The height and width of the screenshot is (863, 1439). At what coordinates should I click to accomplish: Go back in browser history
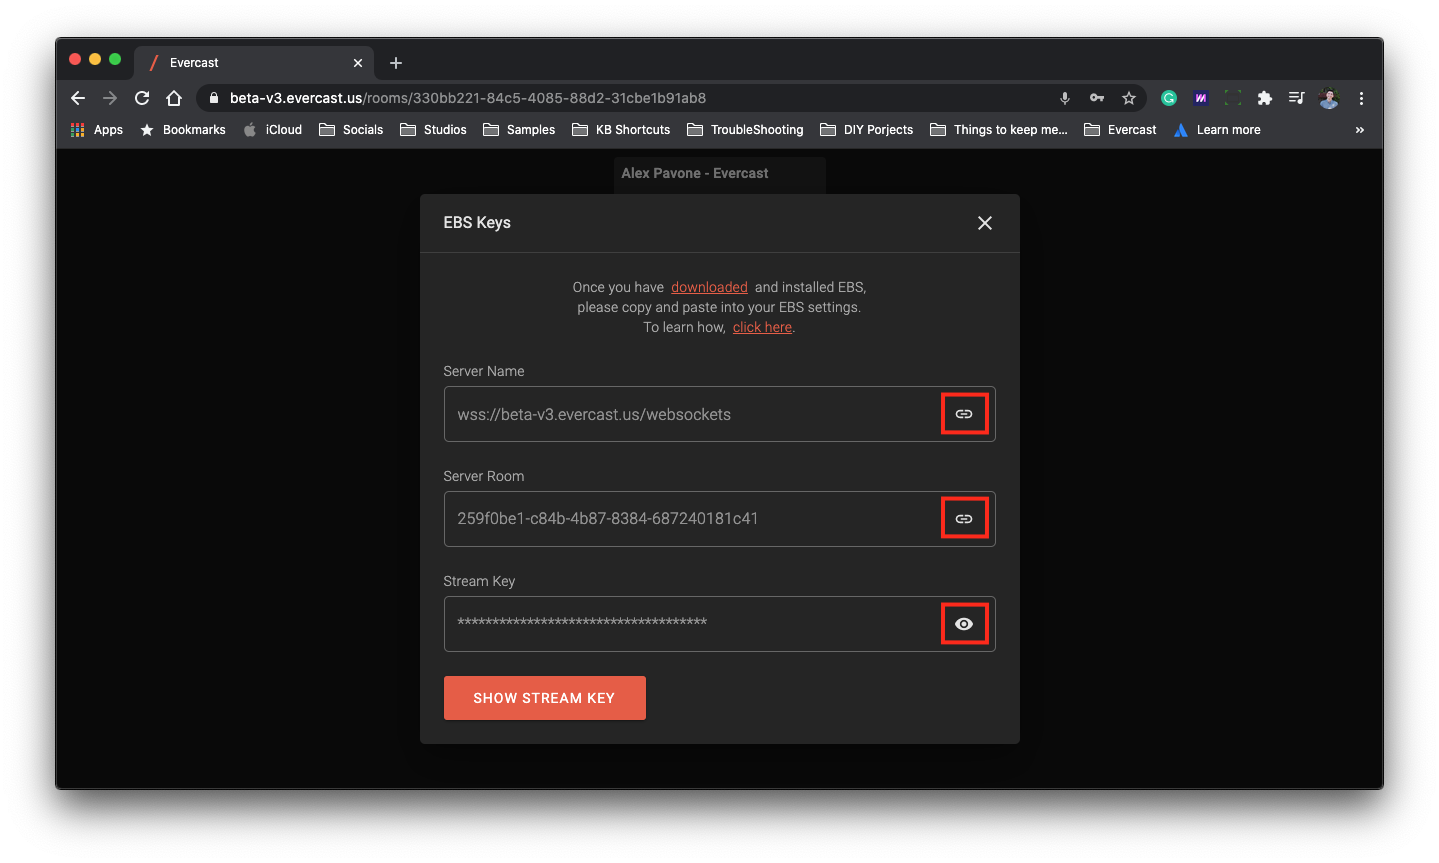[x=78, y=98]
